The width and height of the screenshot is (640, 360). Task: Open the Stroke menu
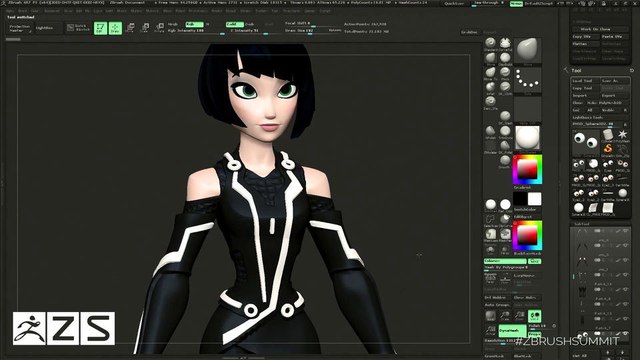[245, 11]
